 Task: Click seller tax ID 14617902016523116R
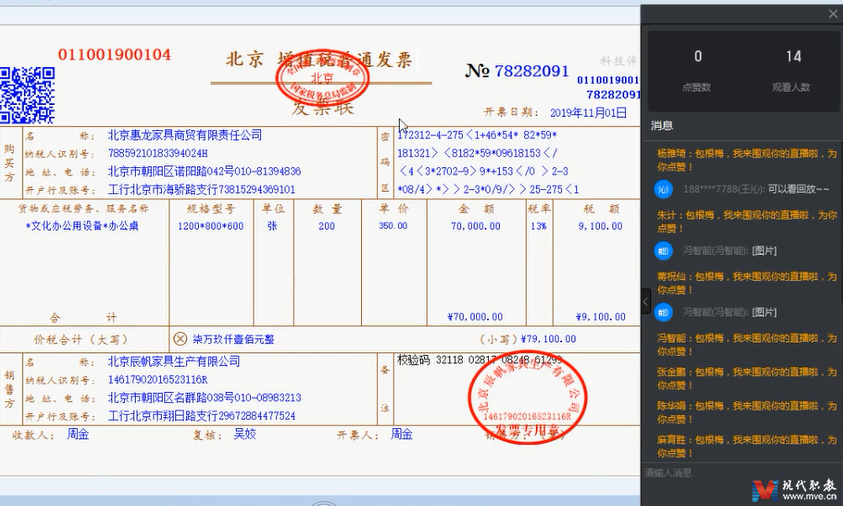pos(158,380)
